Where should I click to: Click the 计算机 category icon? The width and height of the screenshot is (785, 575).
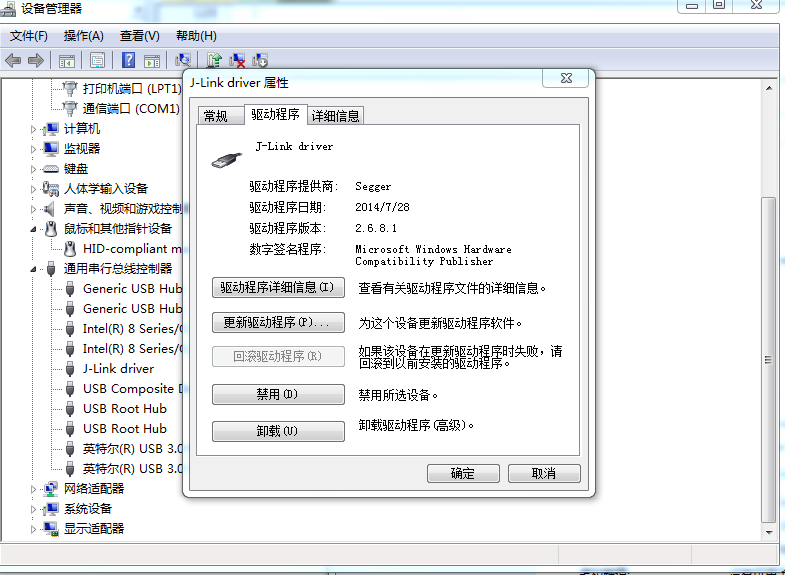51,129
